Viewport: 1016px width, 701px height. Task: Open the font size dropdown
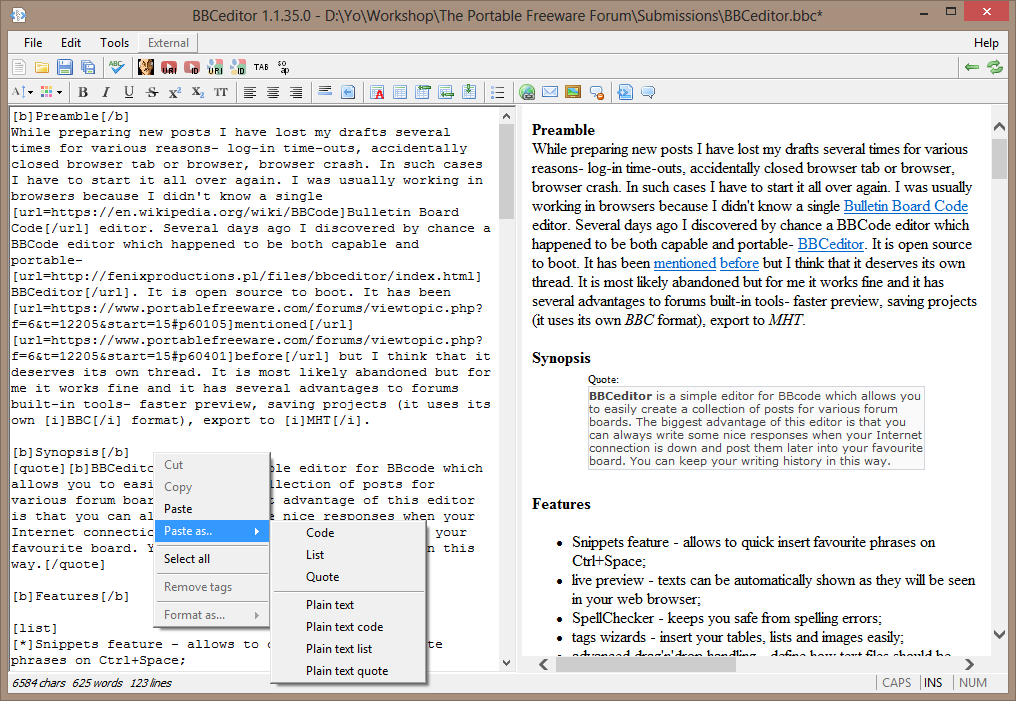click(x=22, y=93)
